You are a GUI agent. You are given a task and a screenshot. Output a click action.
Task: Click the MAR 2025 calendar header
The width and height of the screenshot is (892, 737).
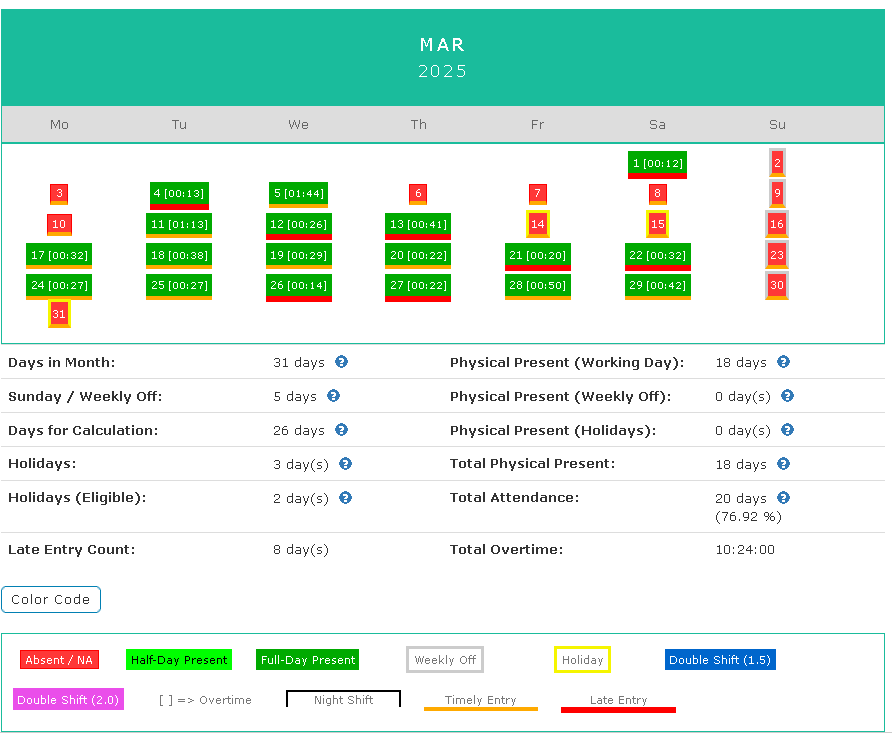pos(443,58)
